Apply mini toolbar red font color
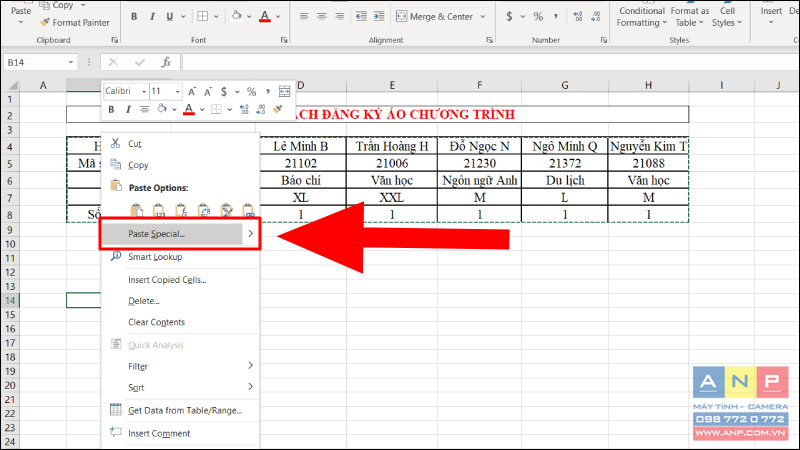The width and height of the screenshot is (800, 450). (189, 109)
